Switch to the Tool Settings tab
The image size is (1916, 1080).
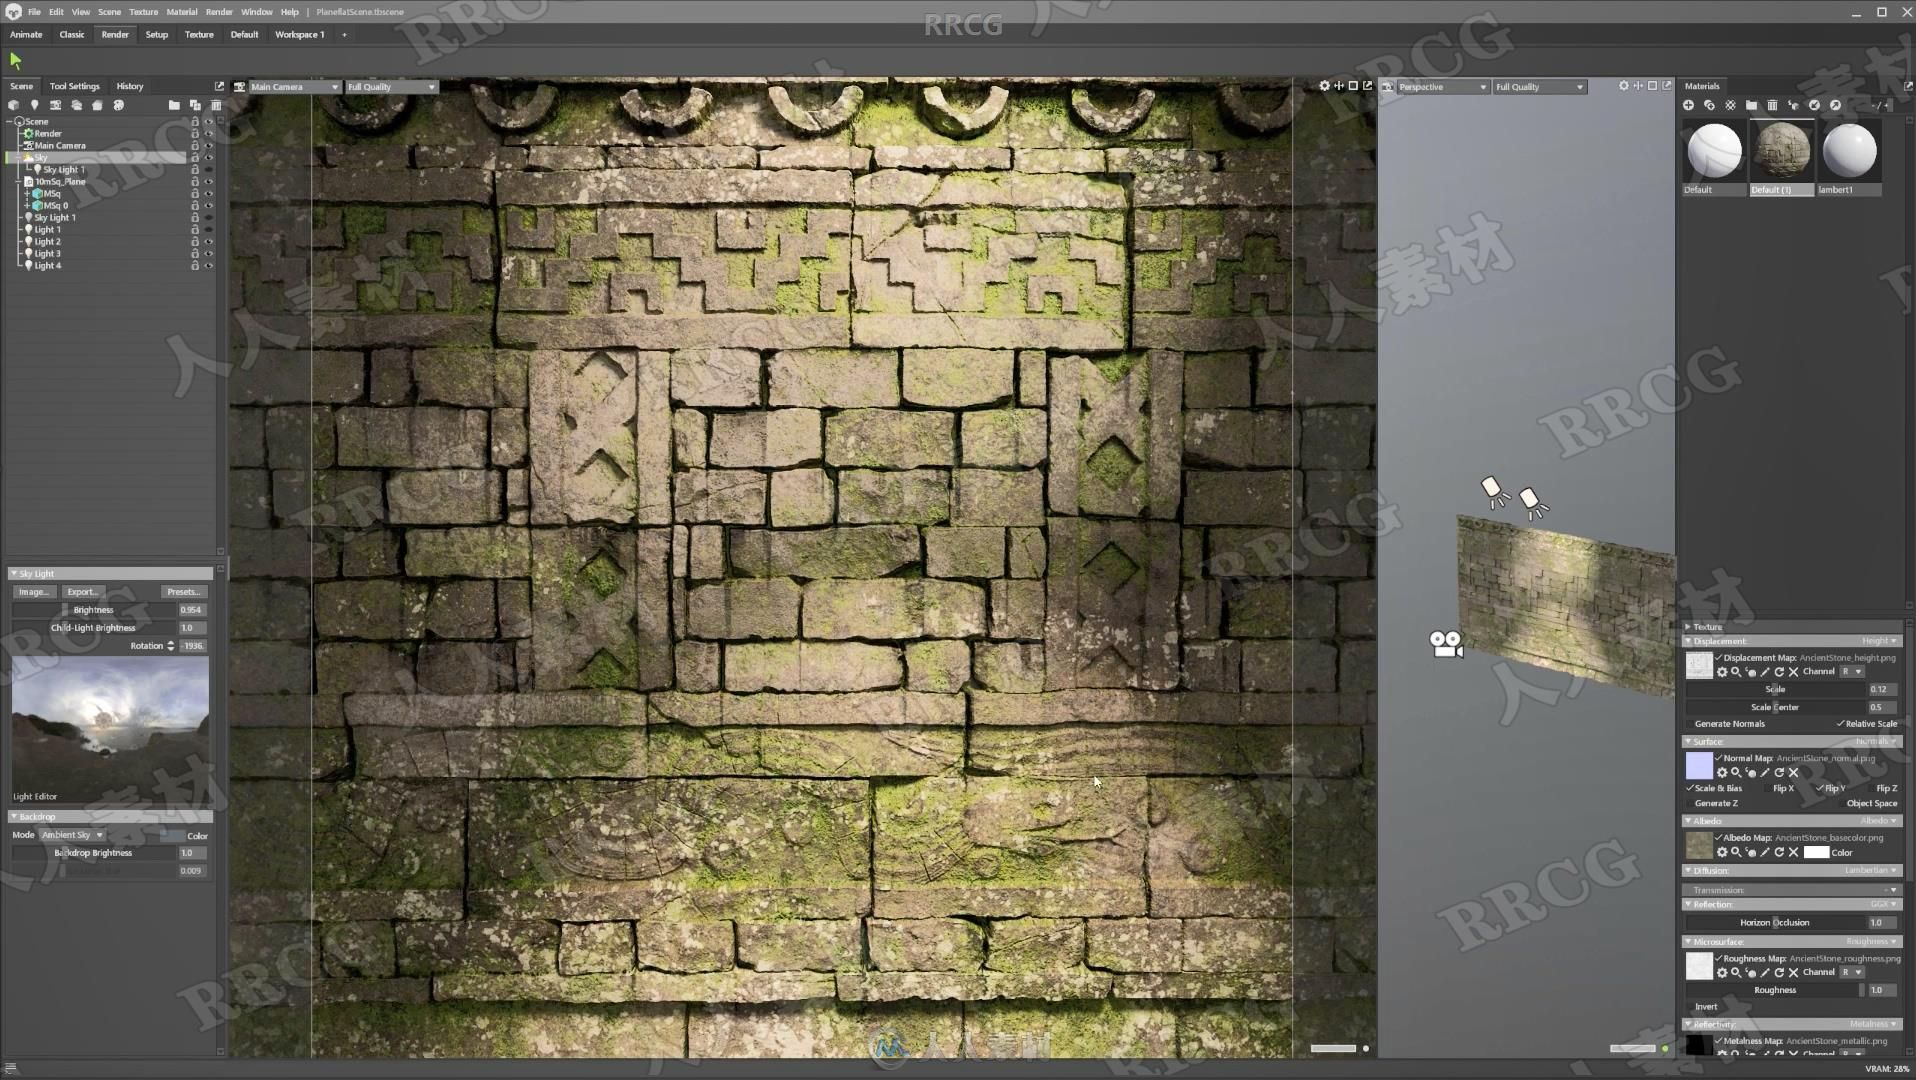[x=75, y=86]
